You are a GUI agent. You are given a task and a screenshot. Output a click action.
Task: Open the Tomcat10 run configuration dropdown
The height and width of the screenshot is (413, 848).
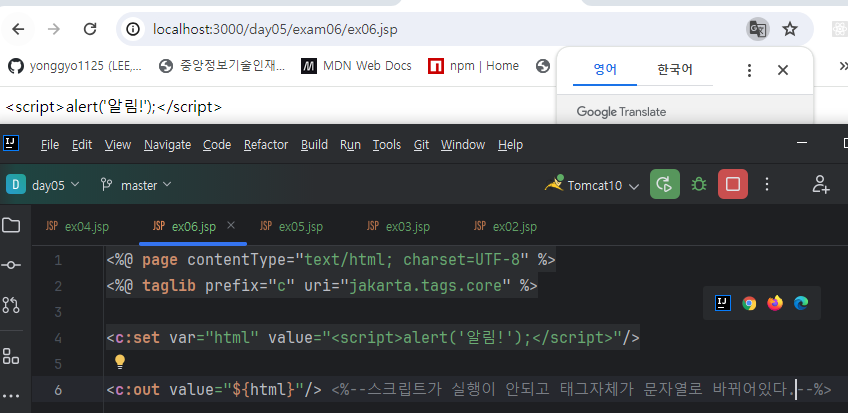pyautogui.click(x=592, y=185)
